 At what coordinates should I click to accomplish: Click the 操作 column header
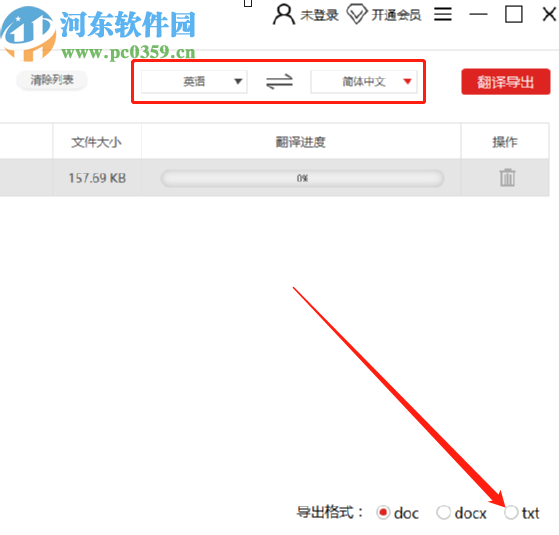coord(505,142)
